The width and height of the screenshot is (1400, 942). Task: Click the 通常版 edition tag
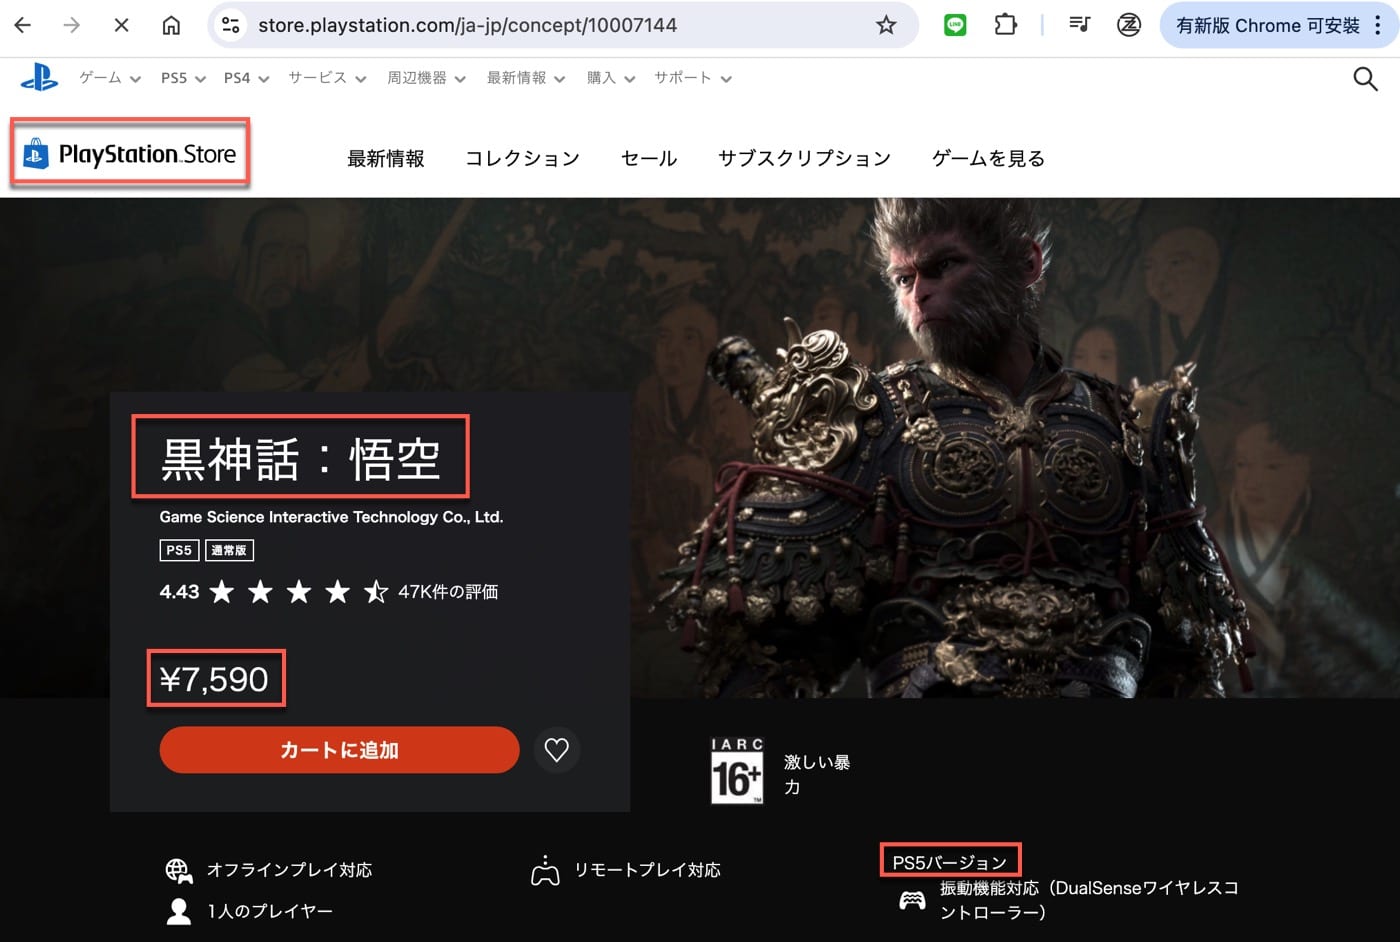[x=229, y=550]
